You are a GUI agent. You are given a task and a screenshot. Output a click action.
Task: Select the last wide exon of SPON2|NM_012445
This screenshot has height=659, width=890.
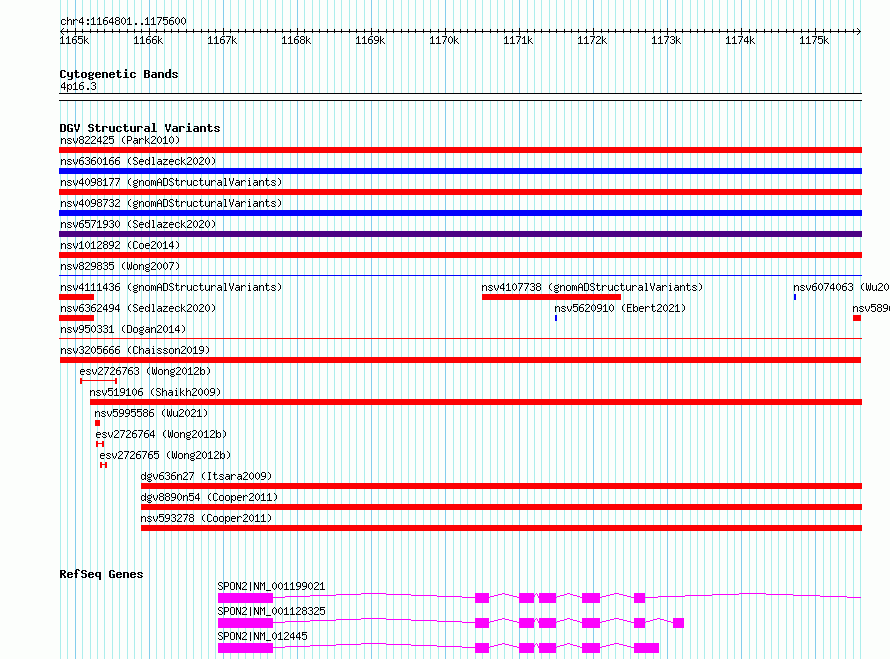(646, 648)
